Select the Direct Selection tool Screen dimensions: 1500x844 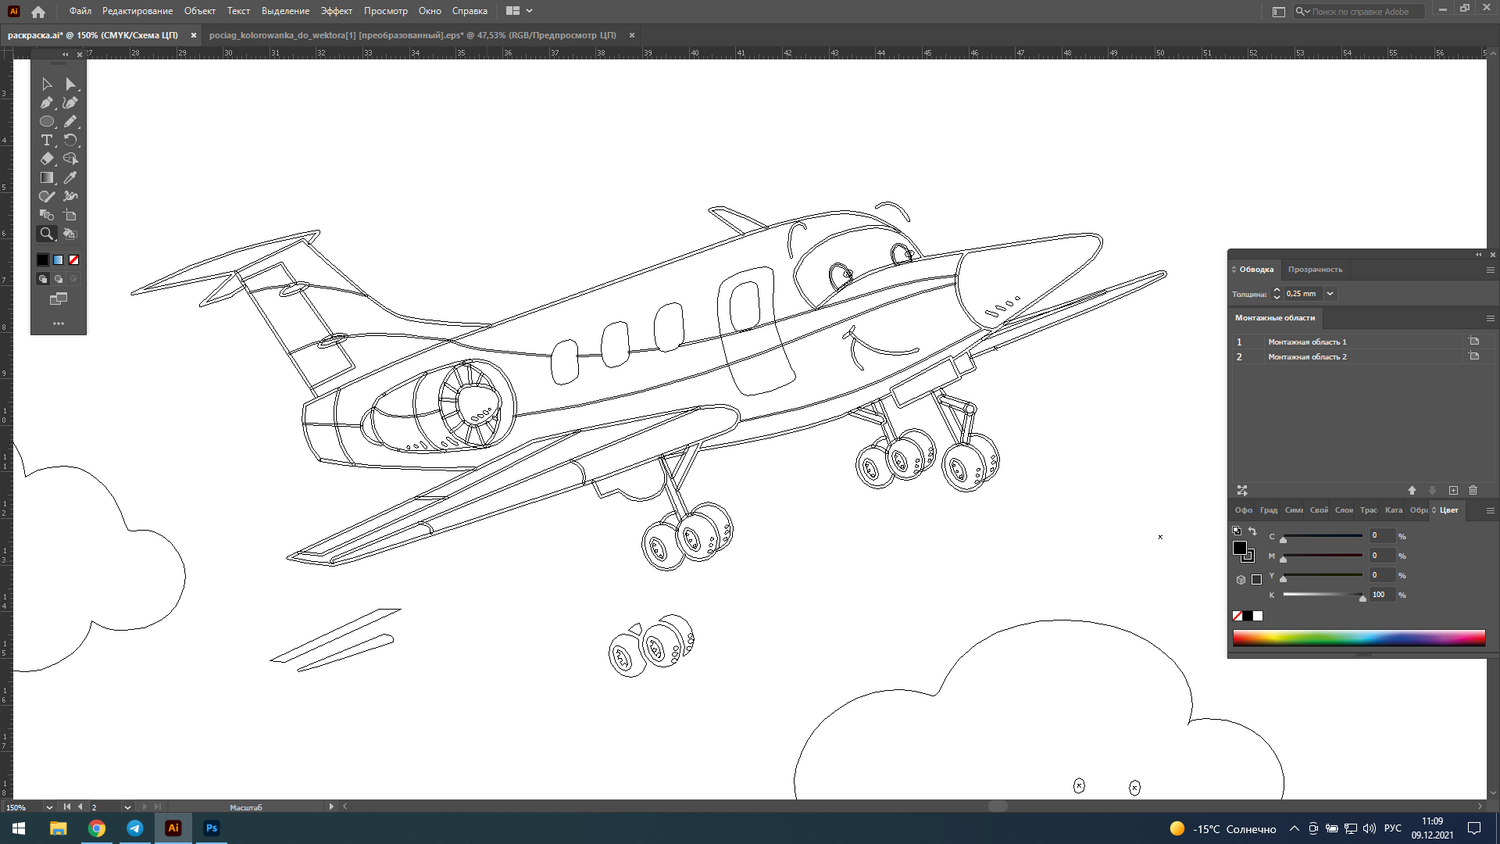70,84
